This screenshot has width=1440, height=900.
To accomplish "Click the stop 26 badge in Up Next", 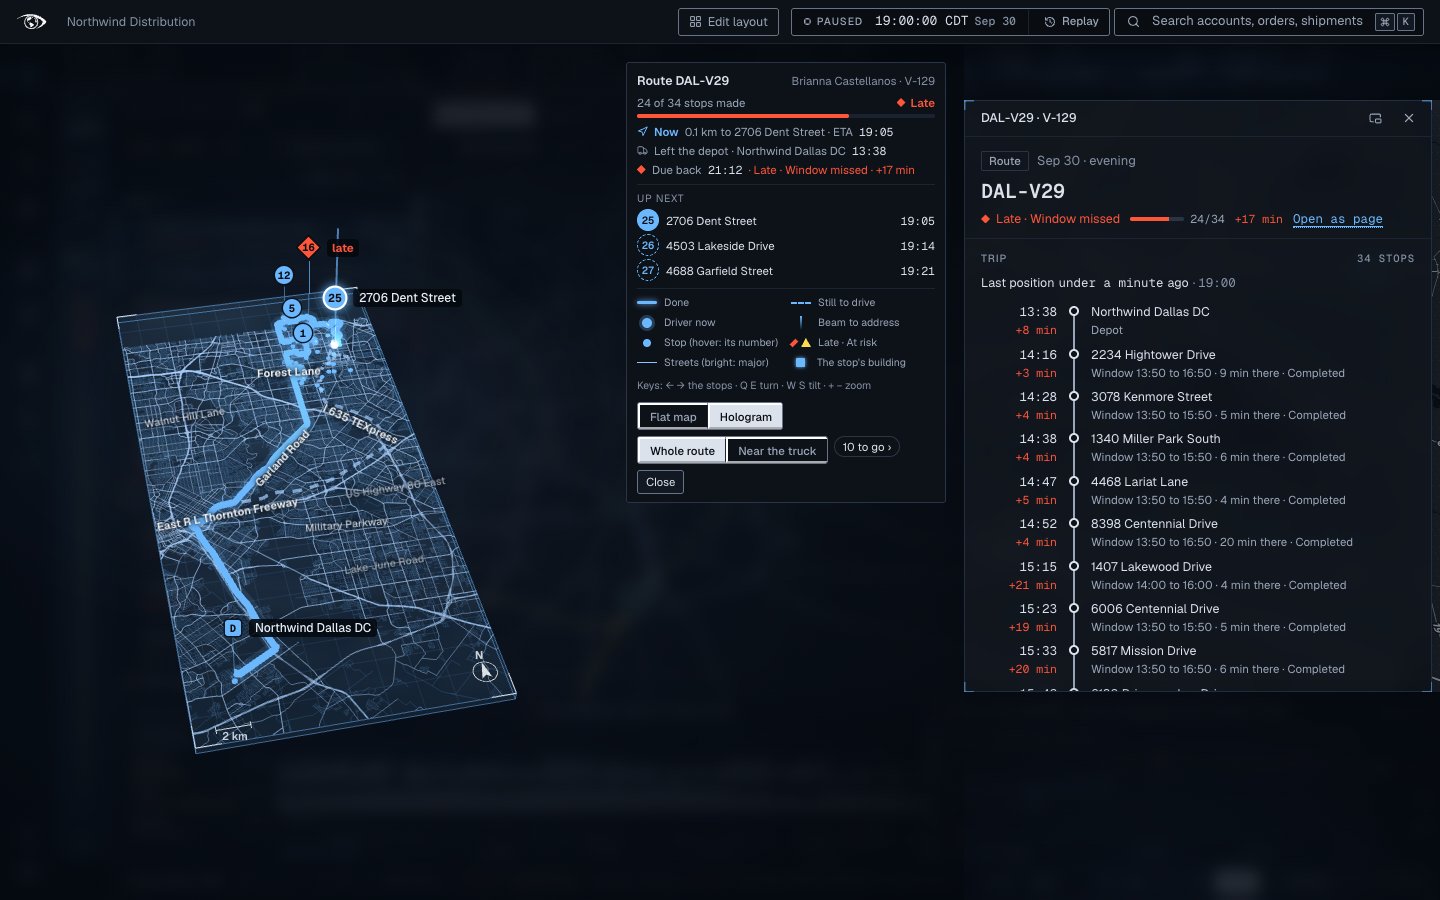I will (x=648, y=246).
